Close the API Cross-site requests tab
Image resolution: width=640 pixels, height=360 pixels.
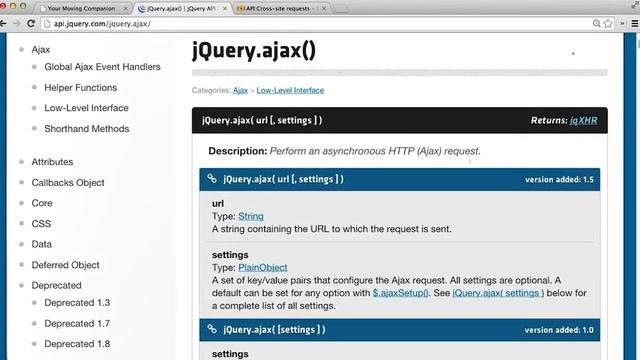tap(324, 8)
